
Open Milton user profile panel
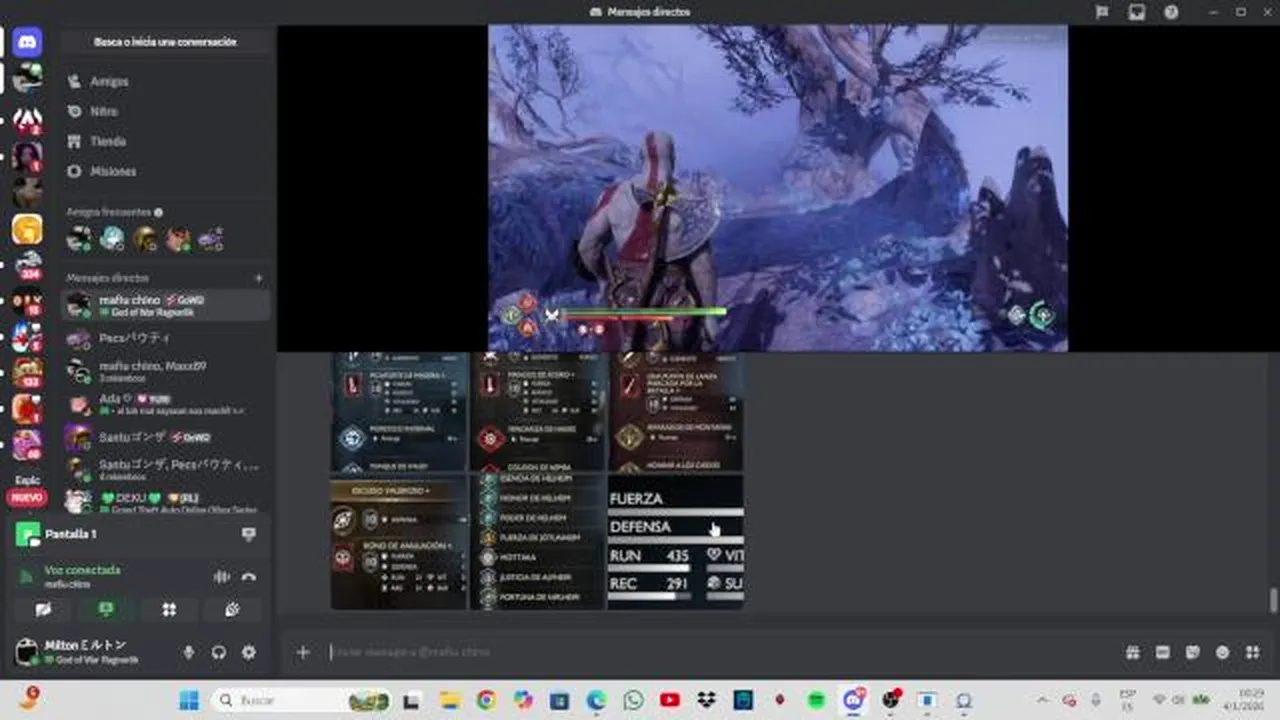pos(90,652)
